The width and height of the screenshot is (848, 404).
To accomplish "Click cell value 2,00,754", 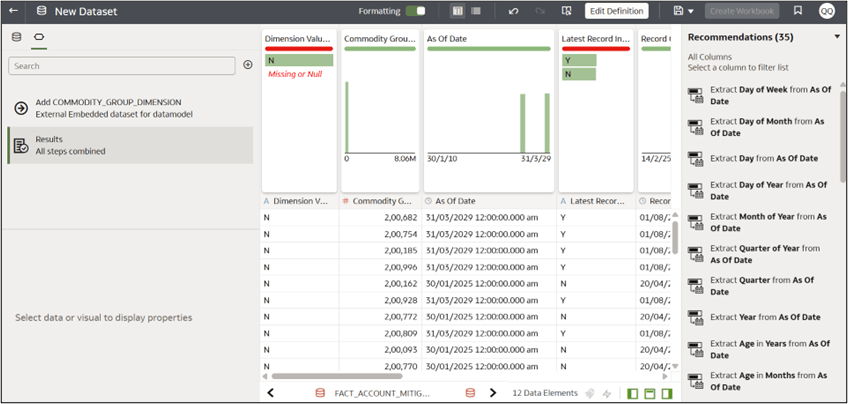I will pyautogui.click(x=400, y=234).
